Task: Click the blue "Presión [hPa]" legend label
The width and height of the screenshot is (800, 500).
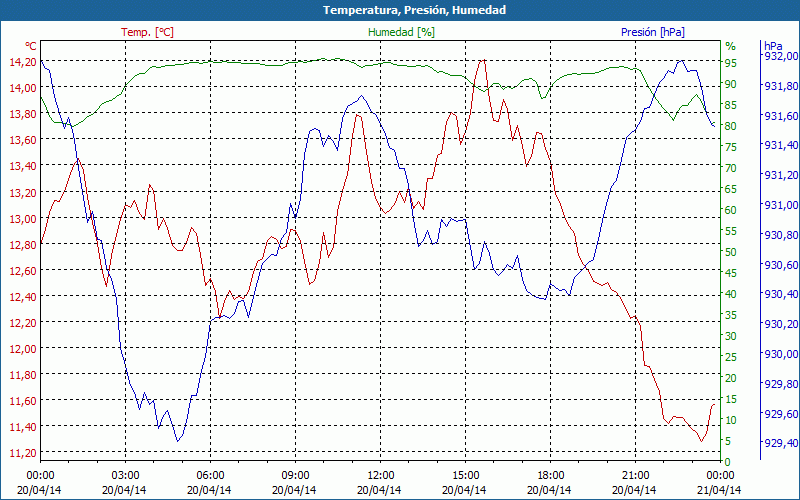Action: [653, 32]
